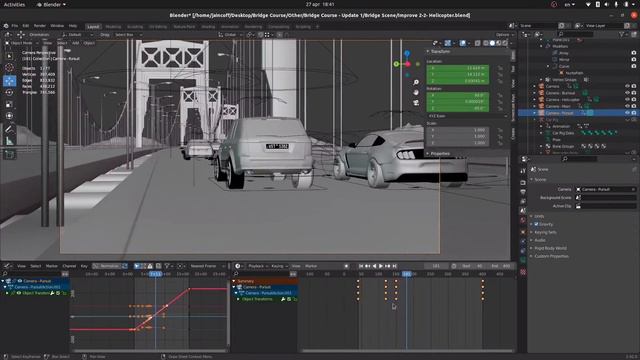Click the zoom magnifier viewport gizmo
Screen dimensions: 640x360
(416, 82)
